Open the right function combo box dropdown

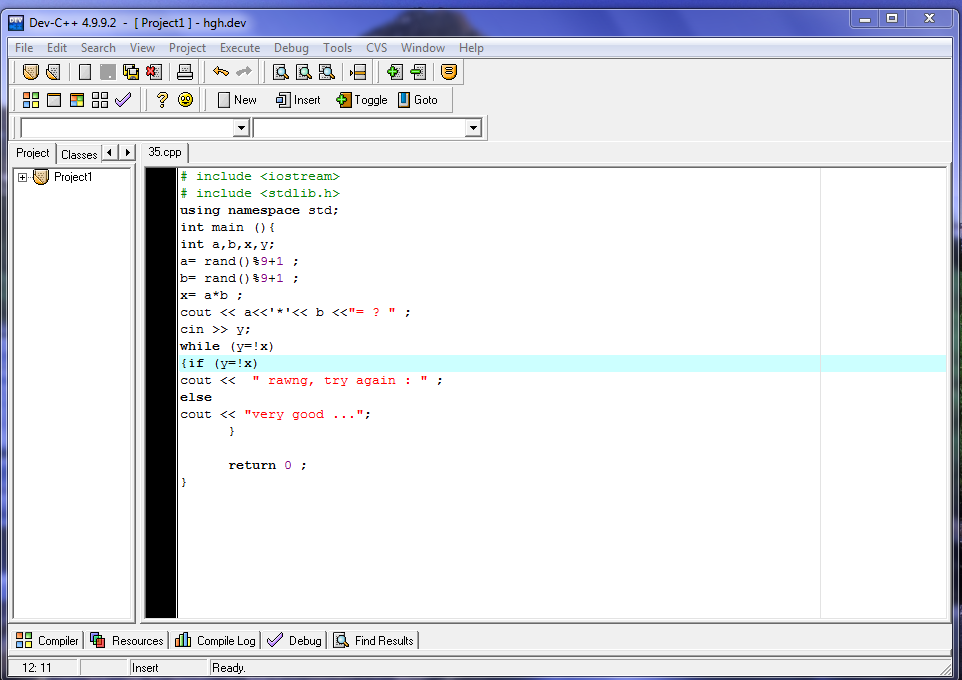point(473,128)
